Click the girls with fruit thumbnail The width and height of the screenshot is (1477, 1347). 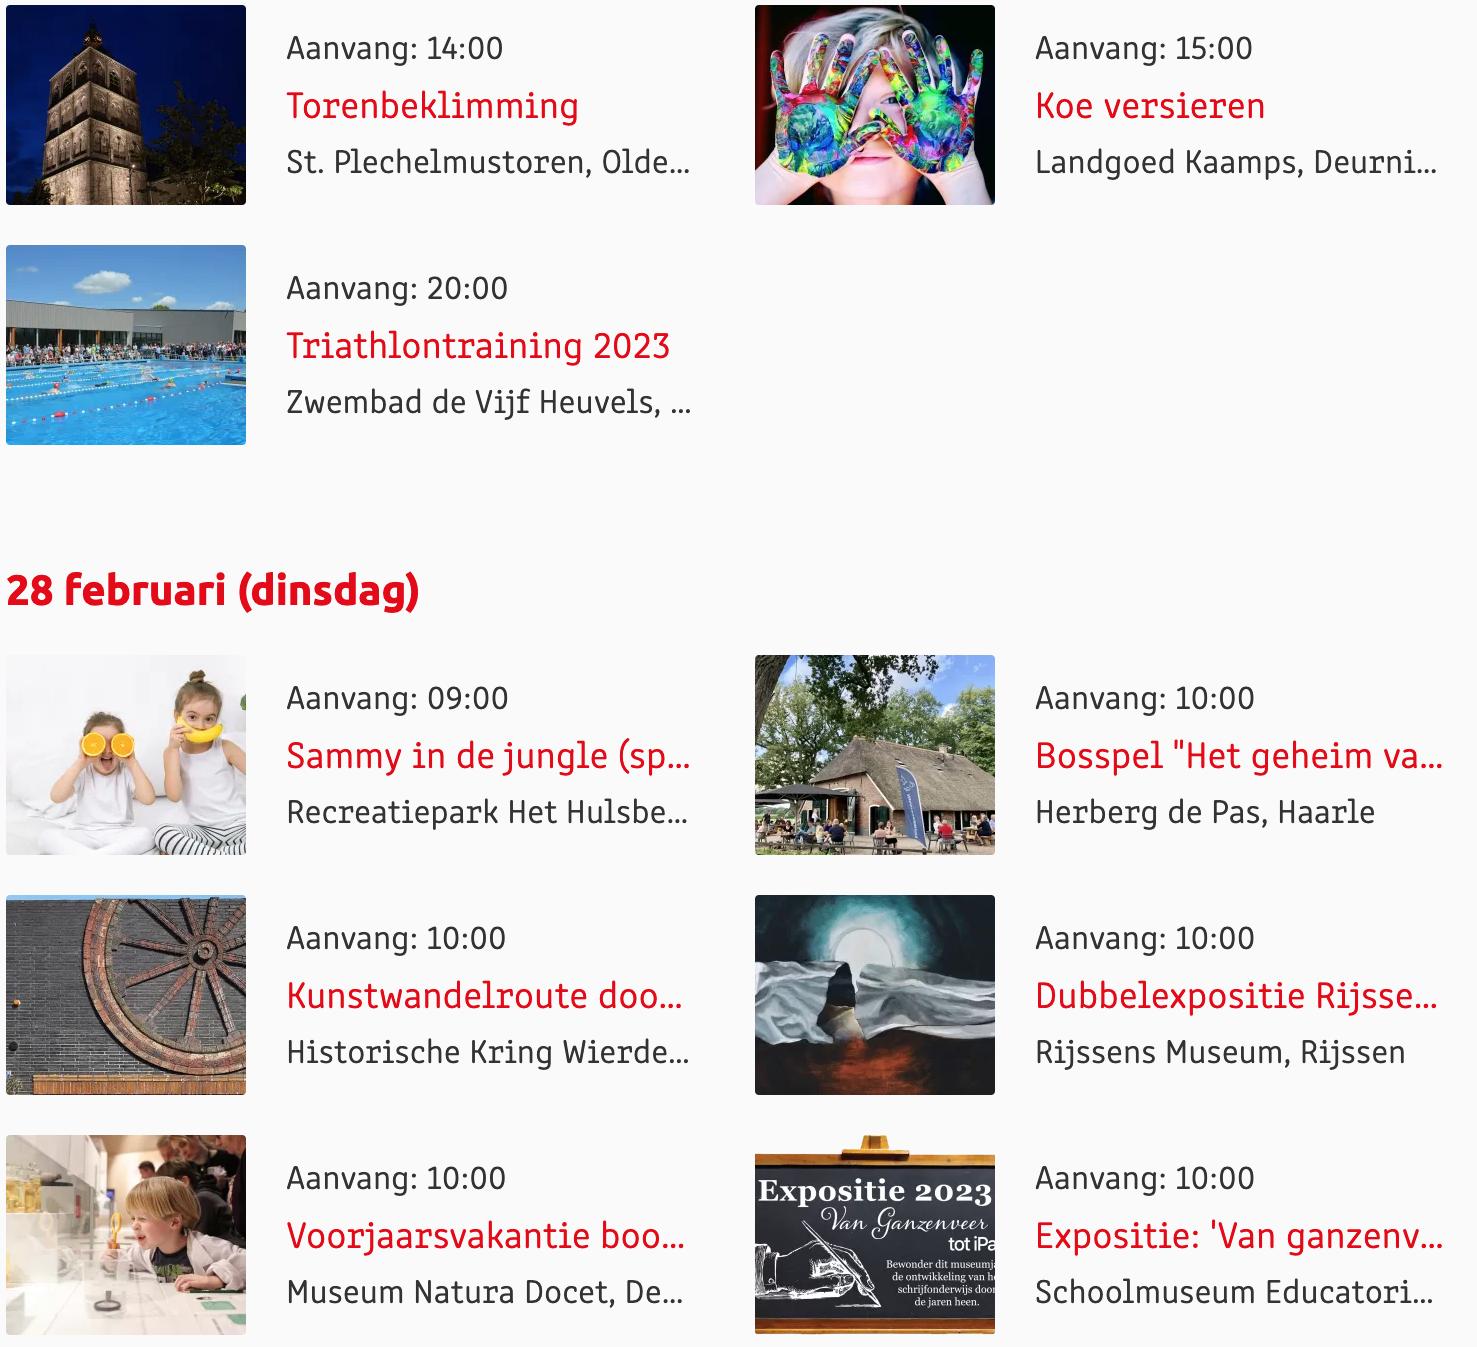tap(126, 755)
